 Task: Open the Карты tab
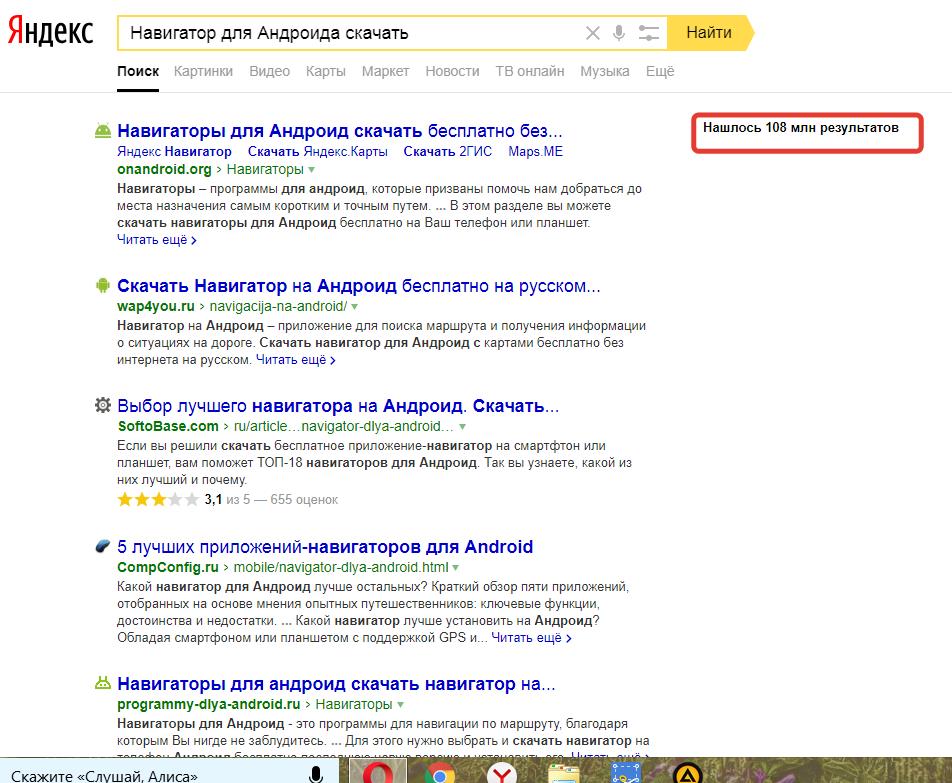325,72
